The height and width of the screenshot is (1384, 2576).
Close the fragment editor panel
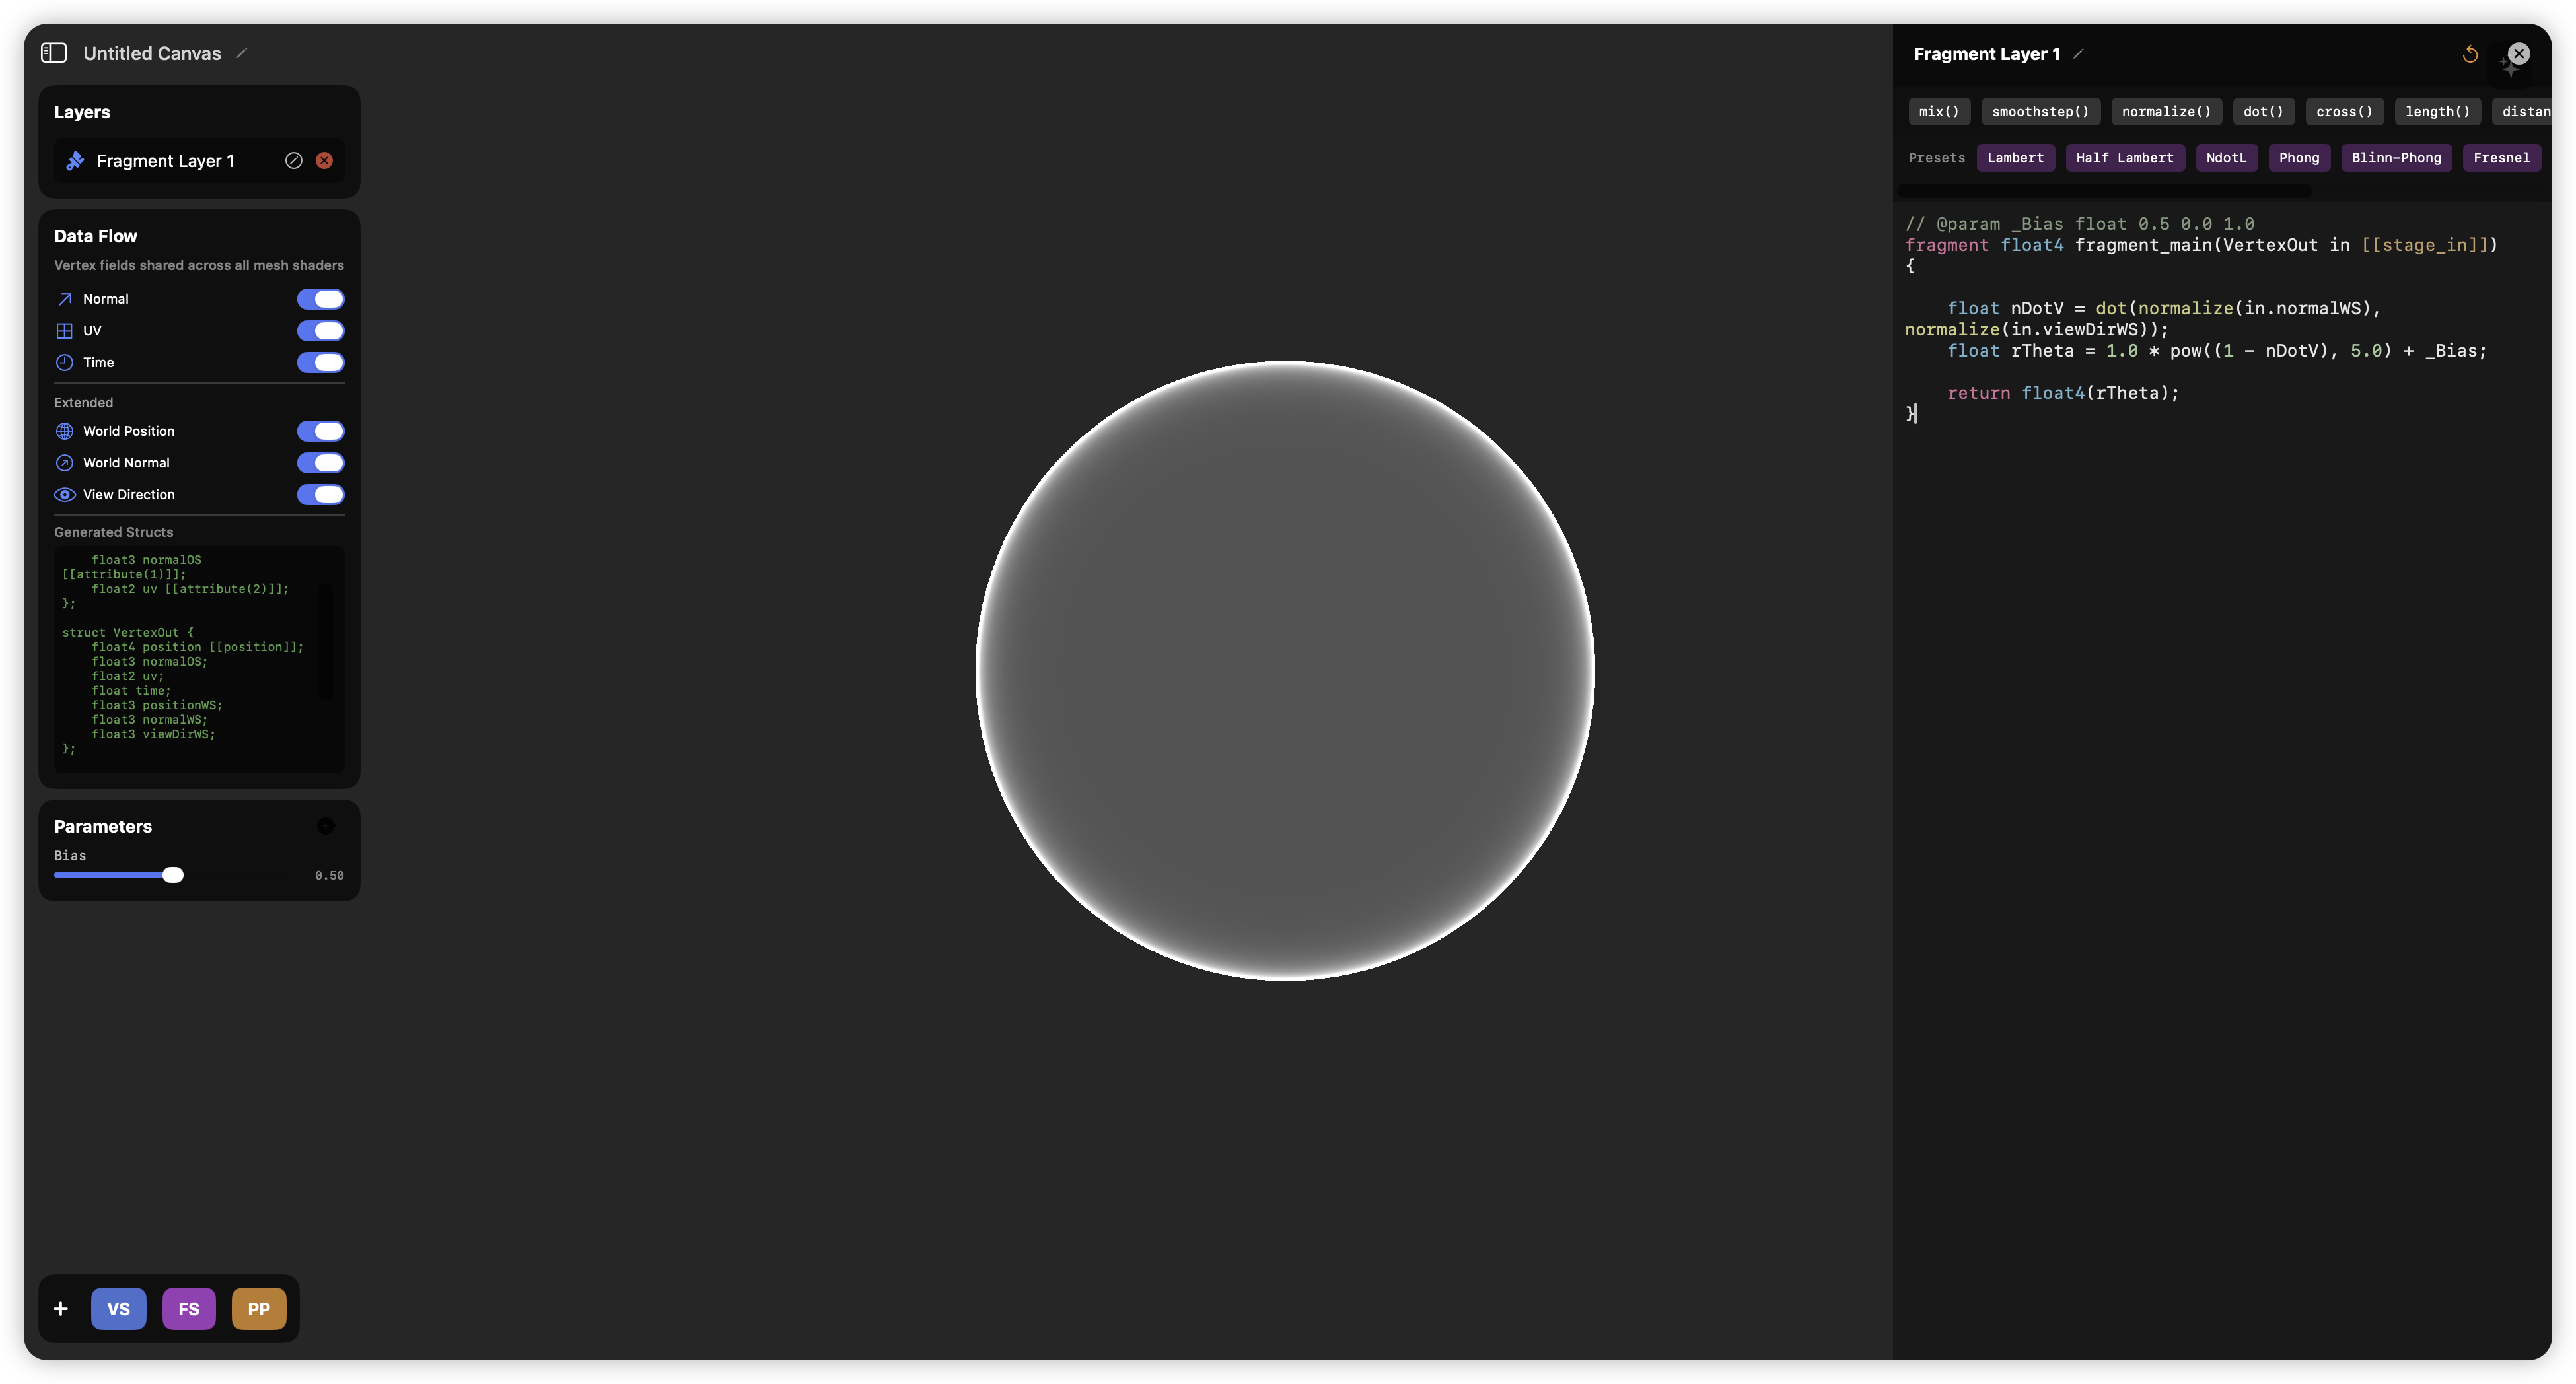click(x=2519, y=54)
